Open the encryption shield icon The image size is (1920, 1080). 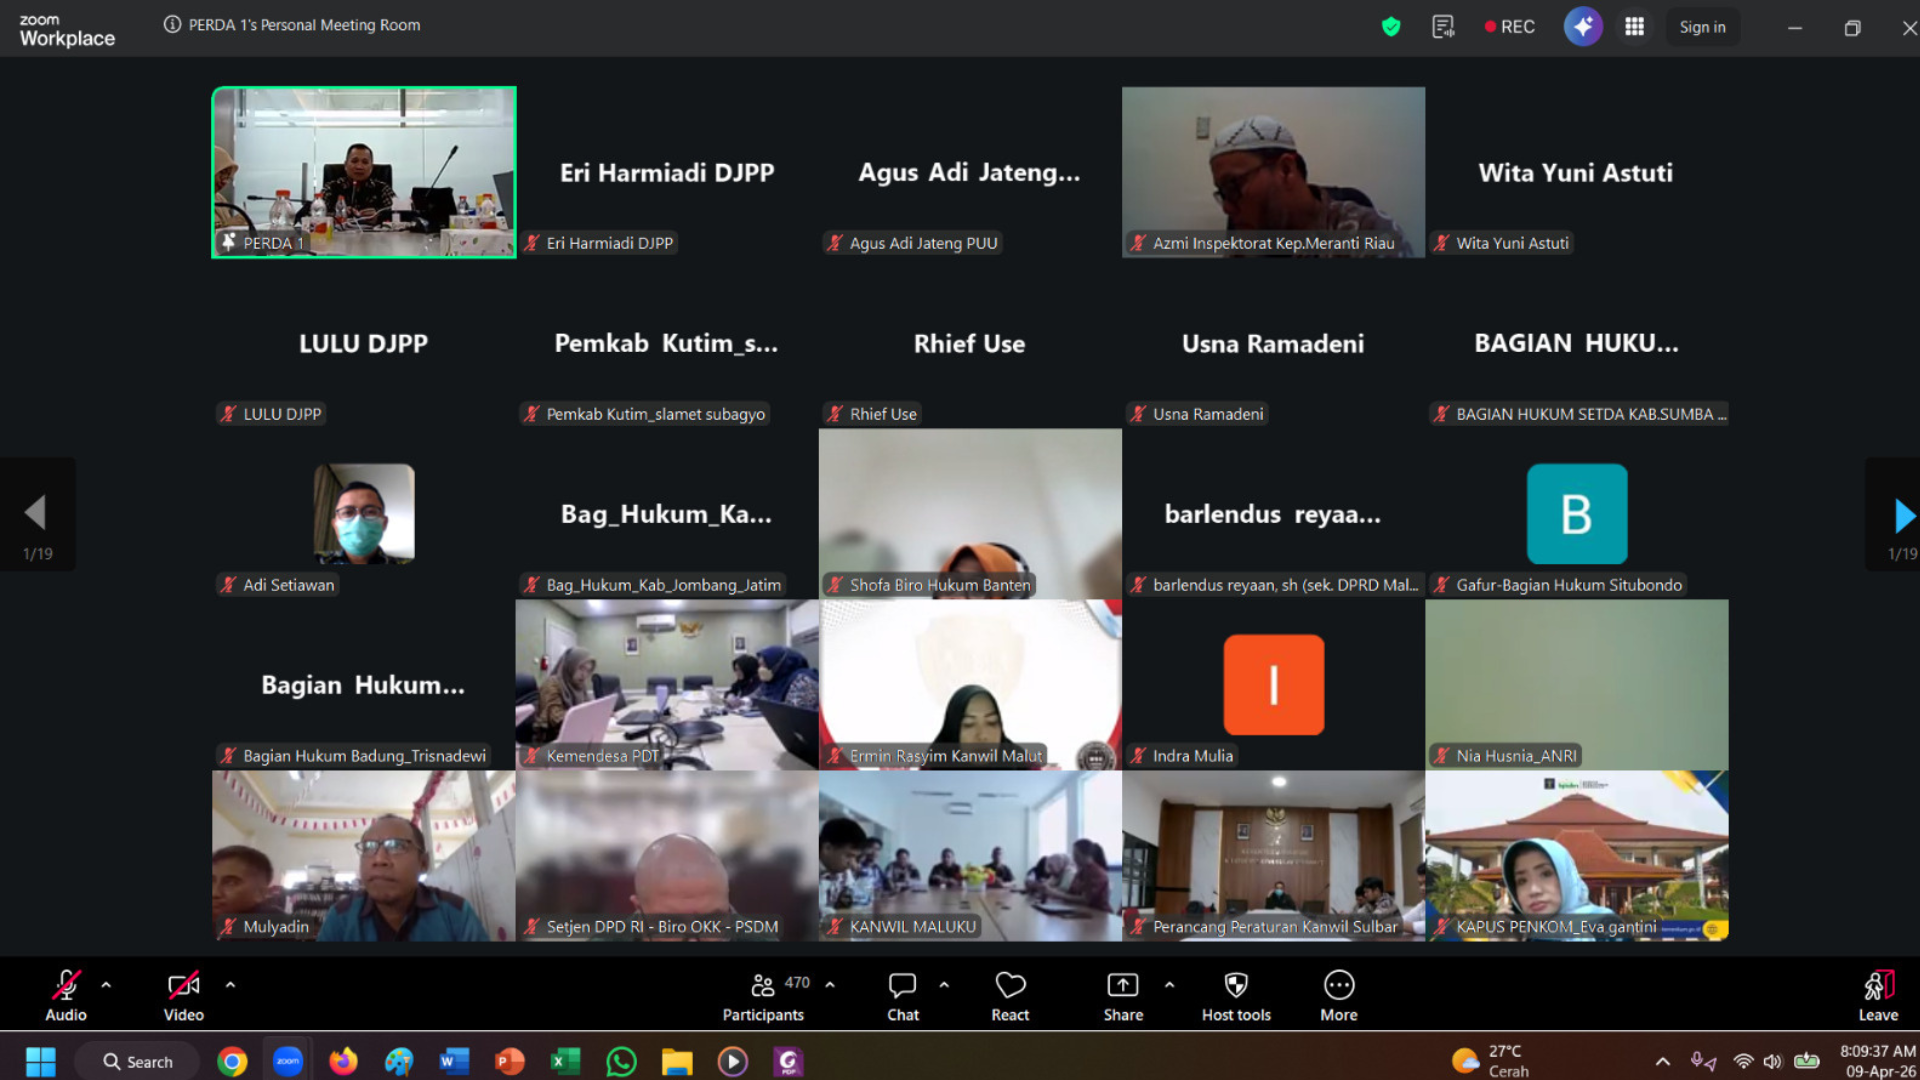click(1390, 27)
